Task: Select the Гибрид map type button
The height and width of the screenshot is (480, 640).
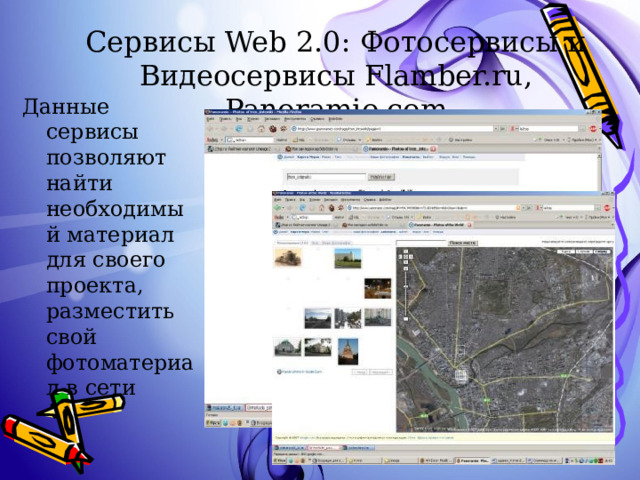Action: point(603,251)
